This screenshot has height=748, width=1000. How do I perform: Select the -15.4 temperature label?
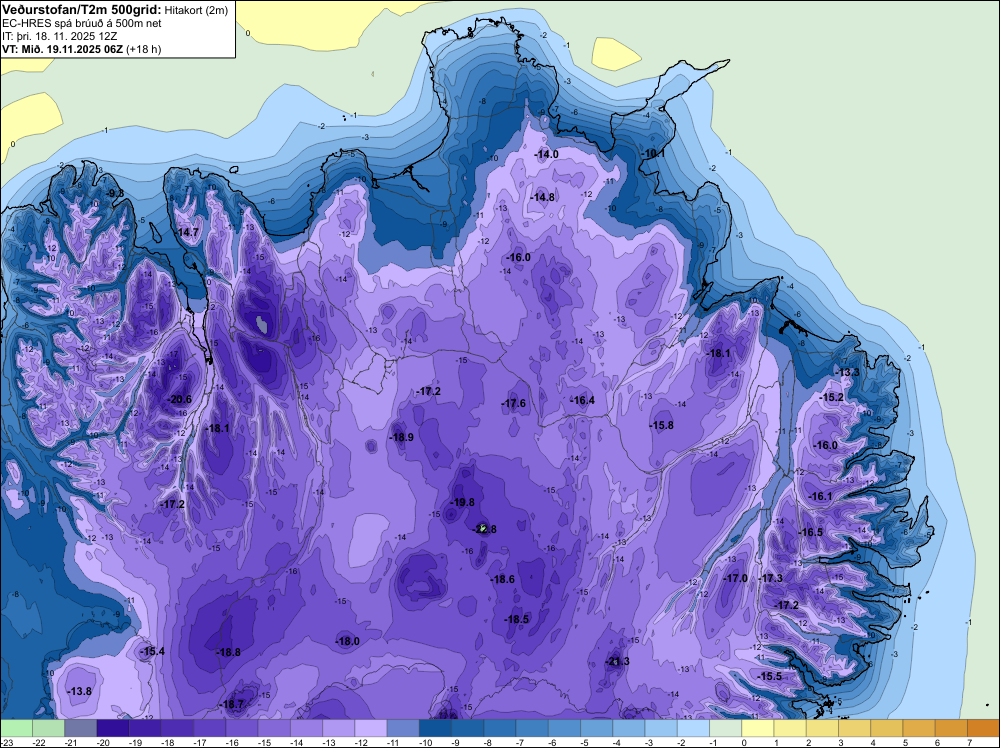(x=152, y=651)
